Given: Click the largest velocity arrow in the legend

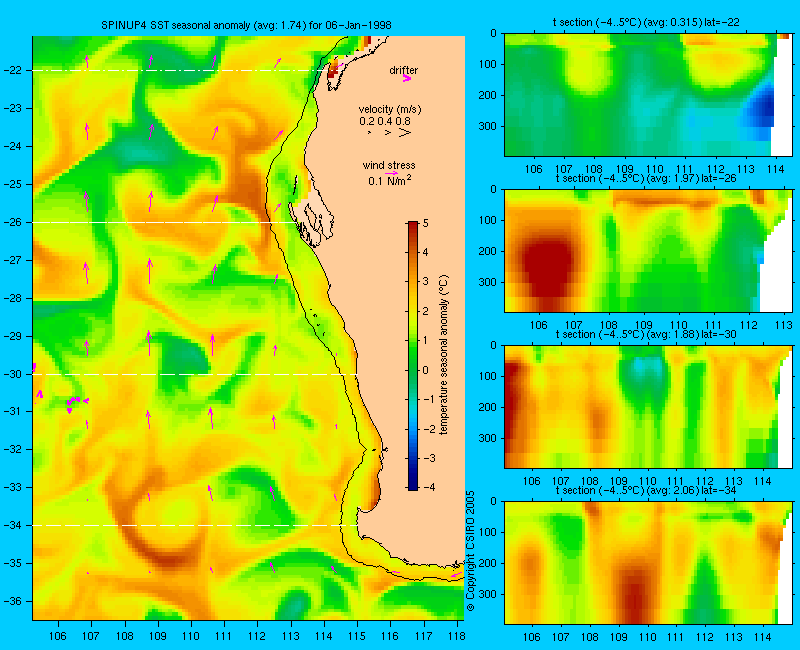Looking at the screenshot, I should 405,133.
